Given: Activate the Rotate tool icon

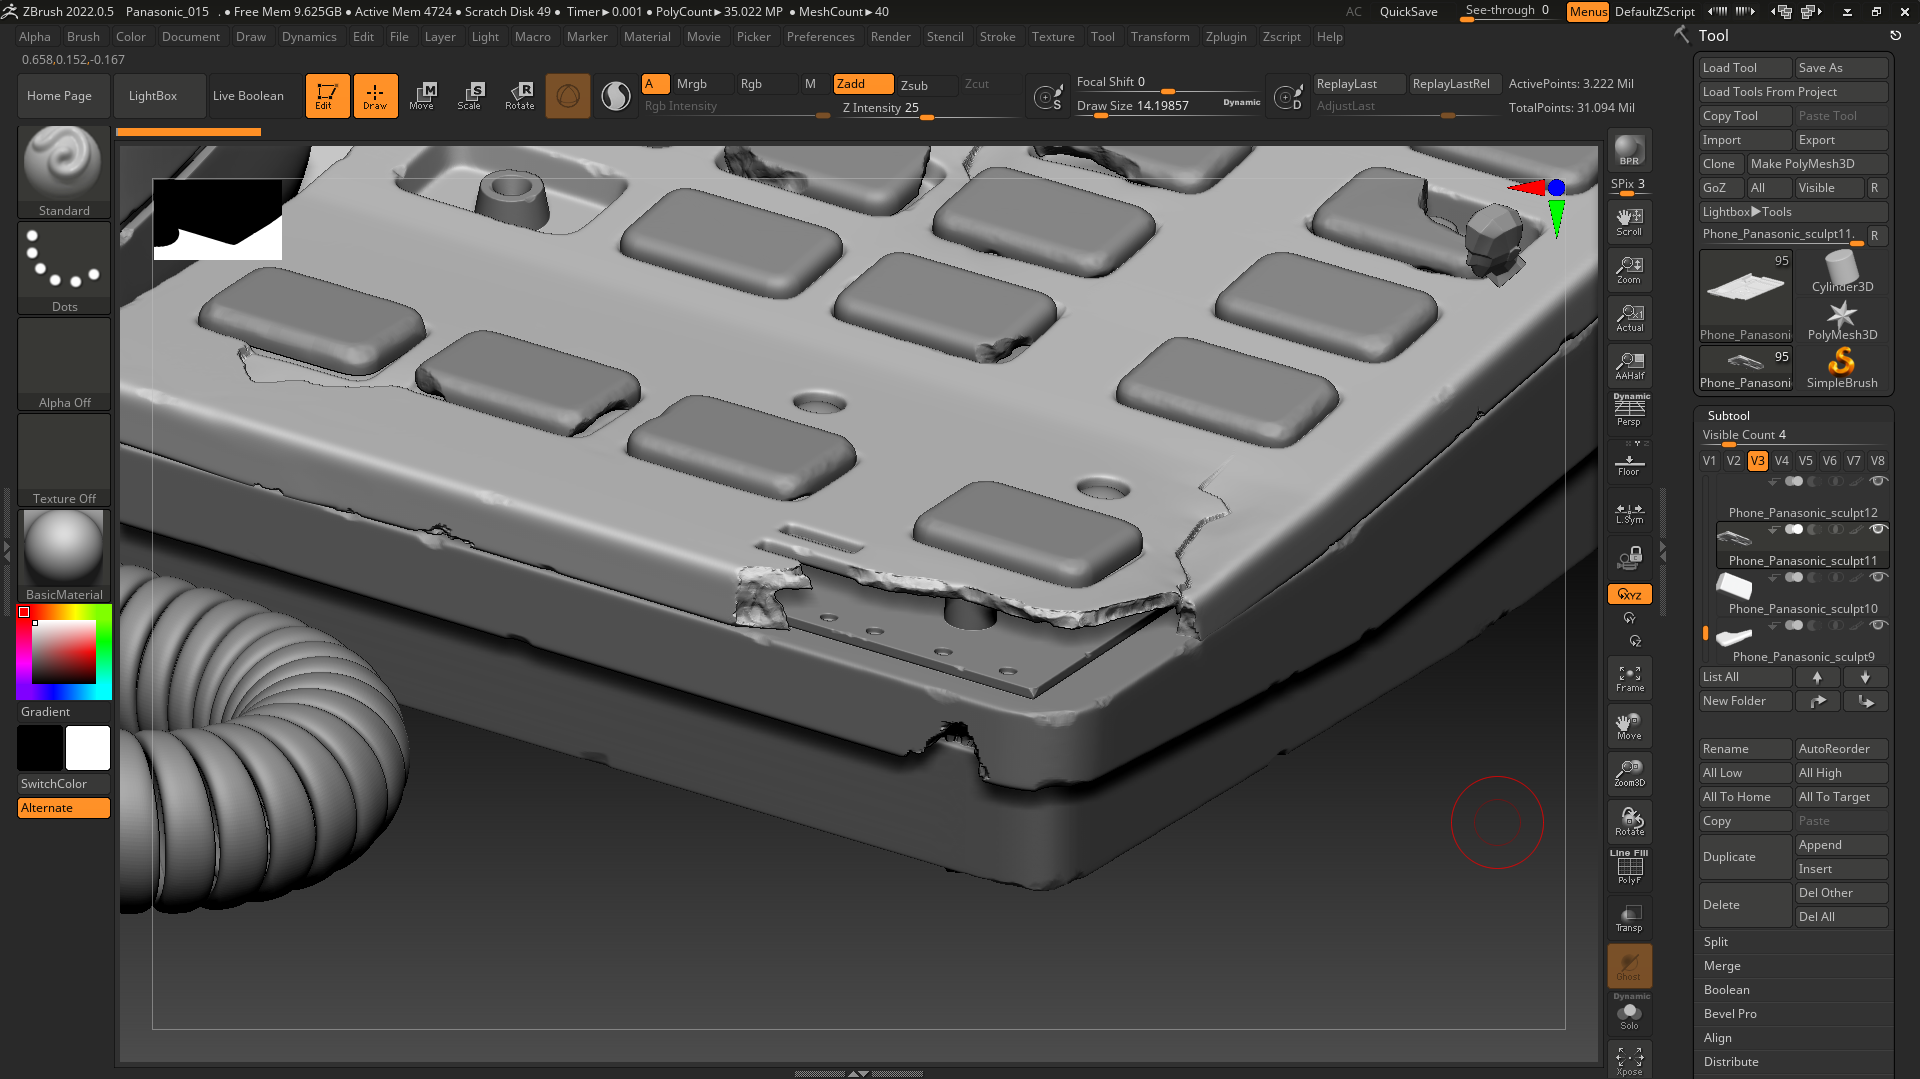Looking at the screenshot, I should (520, 95).
